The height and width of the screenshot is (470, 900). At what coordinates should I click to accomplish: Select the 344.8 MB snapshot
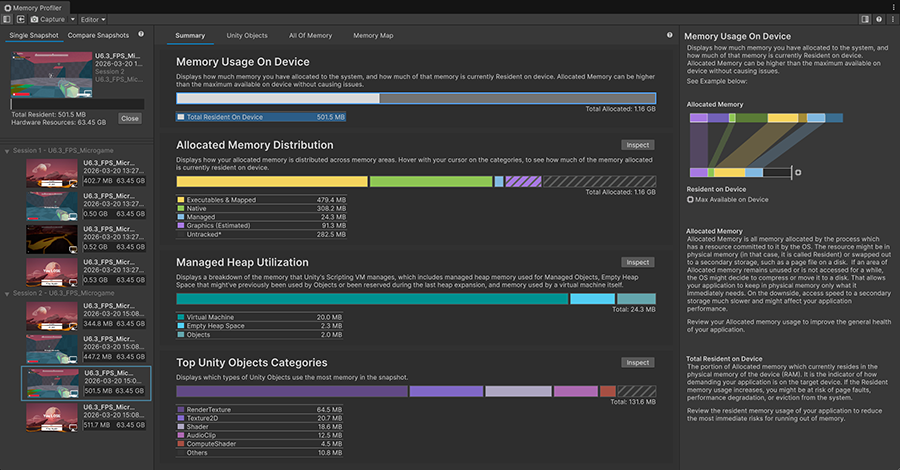tap(86, 316)
